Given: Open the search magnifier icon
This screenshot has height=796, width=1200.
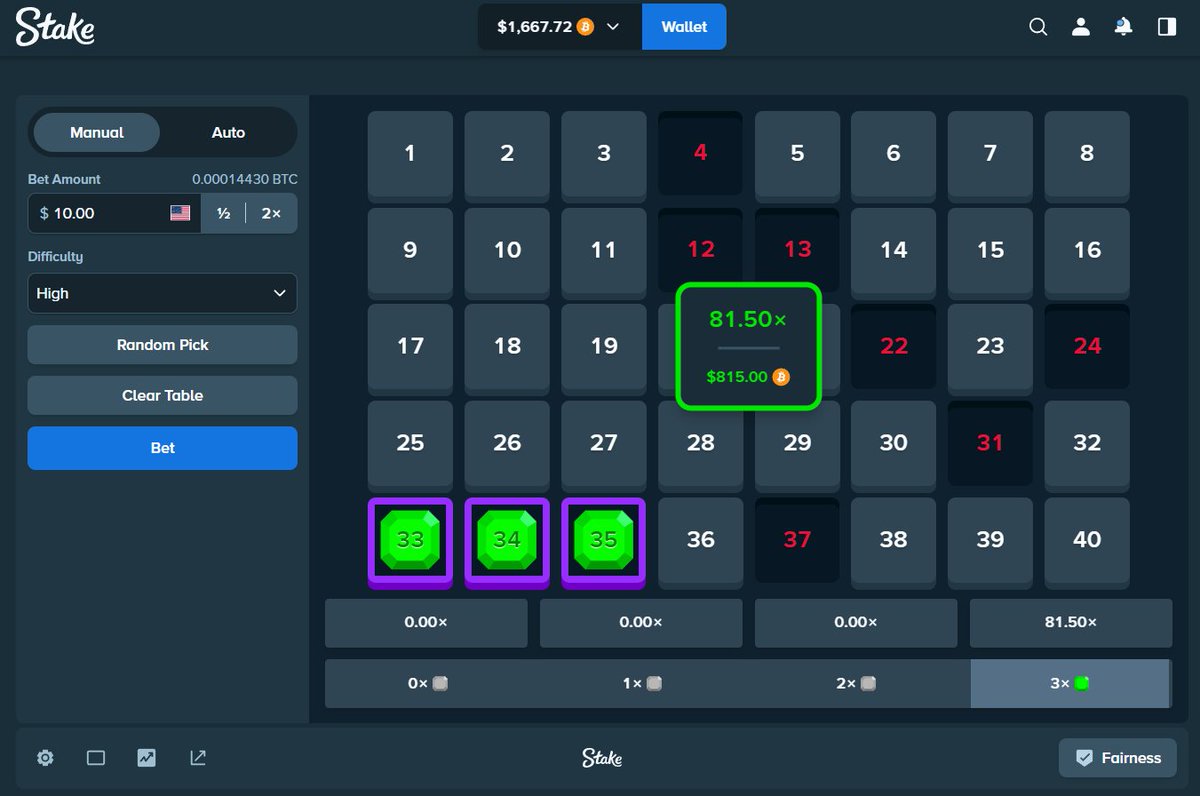Looking at the screenshot, I should tap(1038, 27).
